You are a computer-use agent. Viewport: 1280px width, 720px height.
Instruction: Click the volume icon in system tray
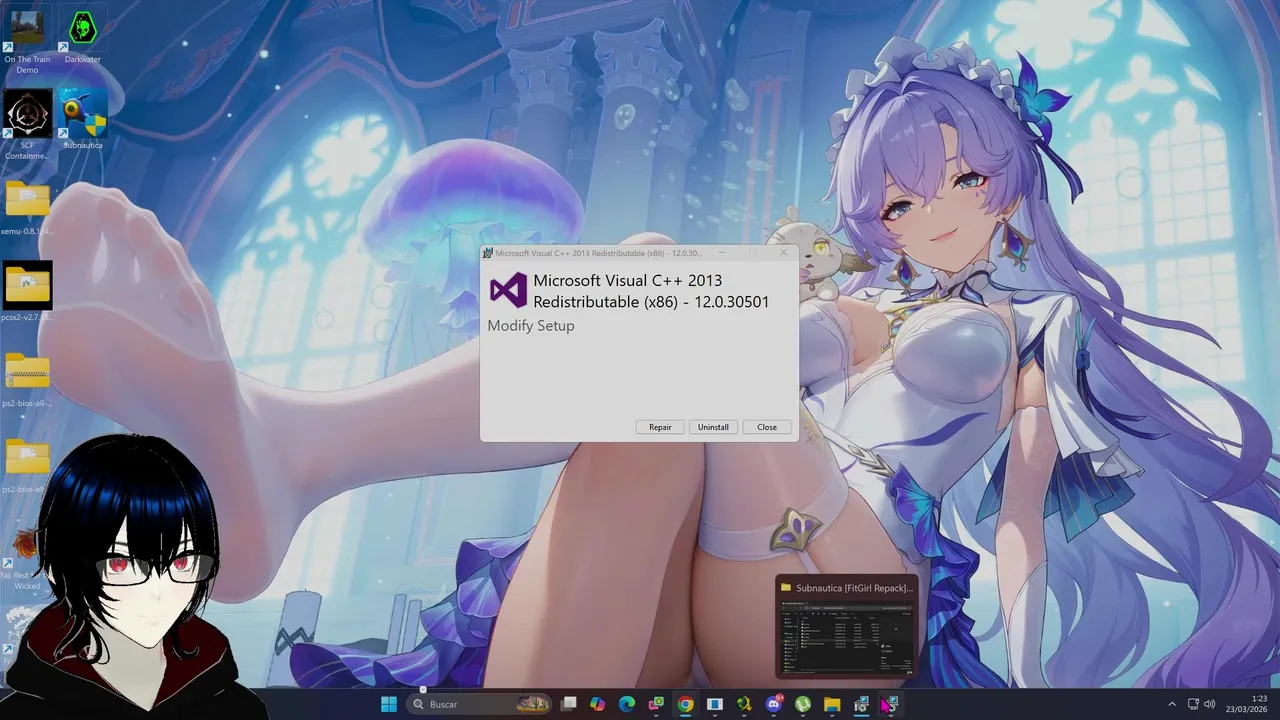[1210, 704]
